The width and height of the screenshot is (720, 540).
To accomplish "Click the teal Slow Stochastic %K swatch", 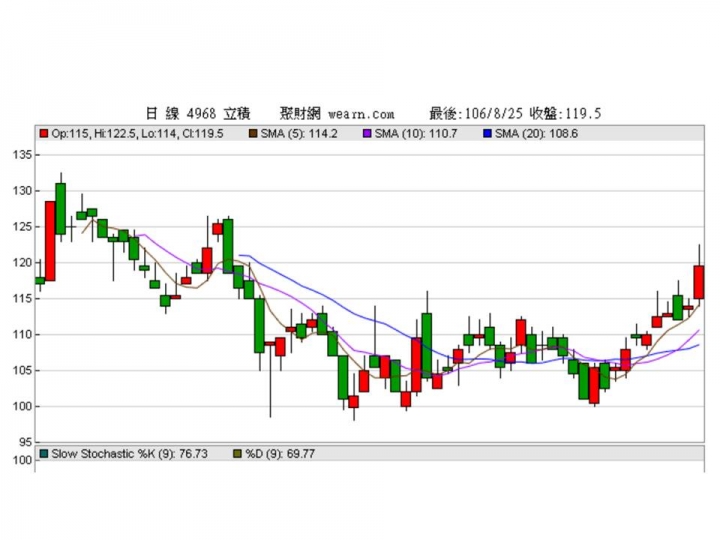I will 44,454.
